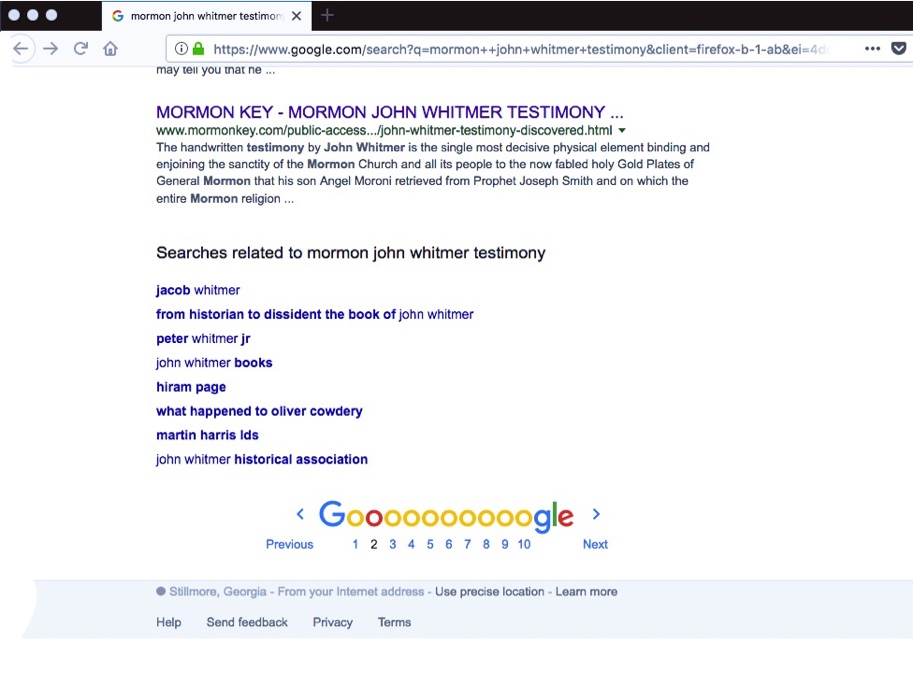Click the Next results page link

[x=595, y=544]
